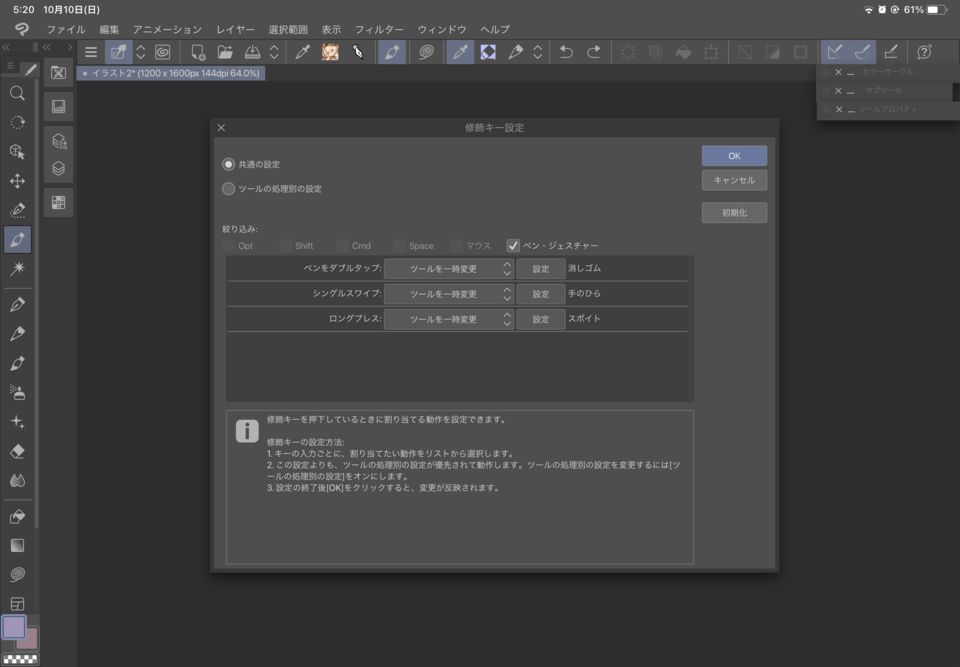Open the ファイル menu
Screen dimensions: 960x667
tap(66, 29)
